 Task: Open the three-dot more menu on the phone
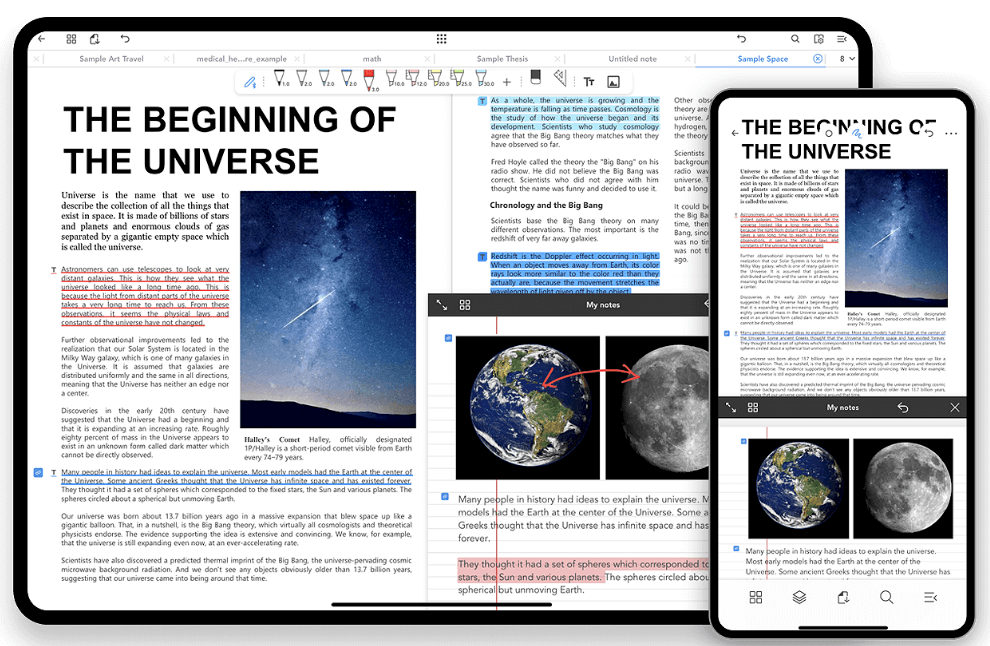click(951, 133)
